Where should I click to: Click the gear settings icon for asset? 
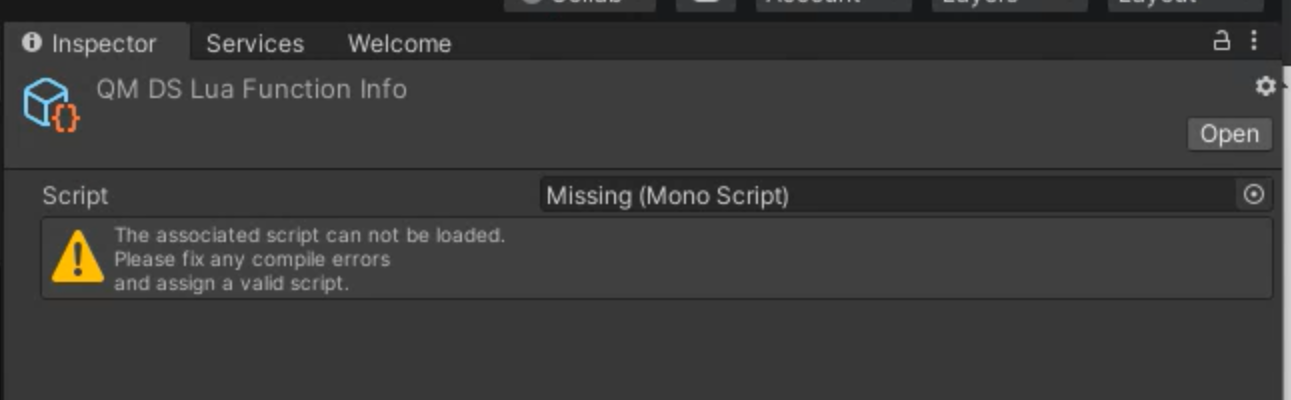[1265, 87]
